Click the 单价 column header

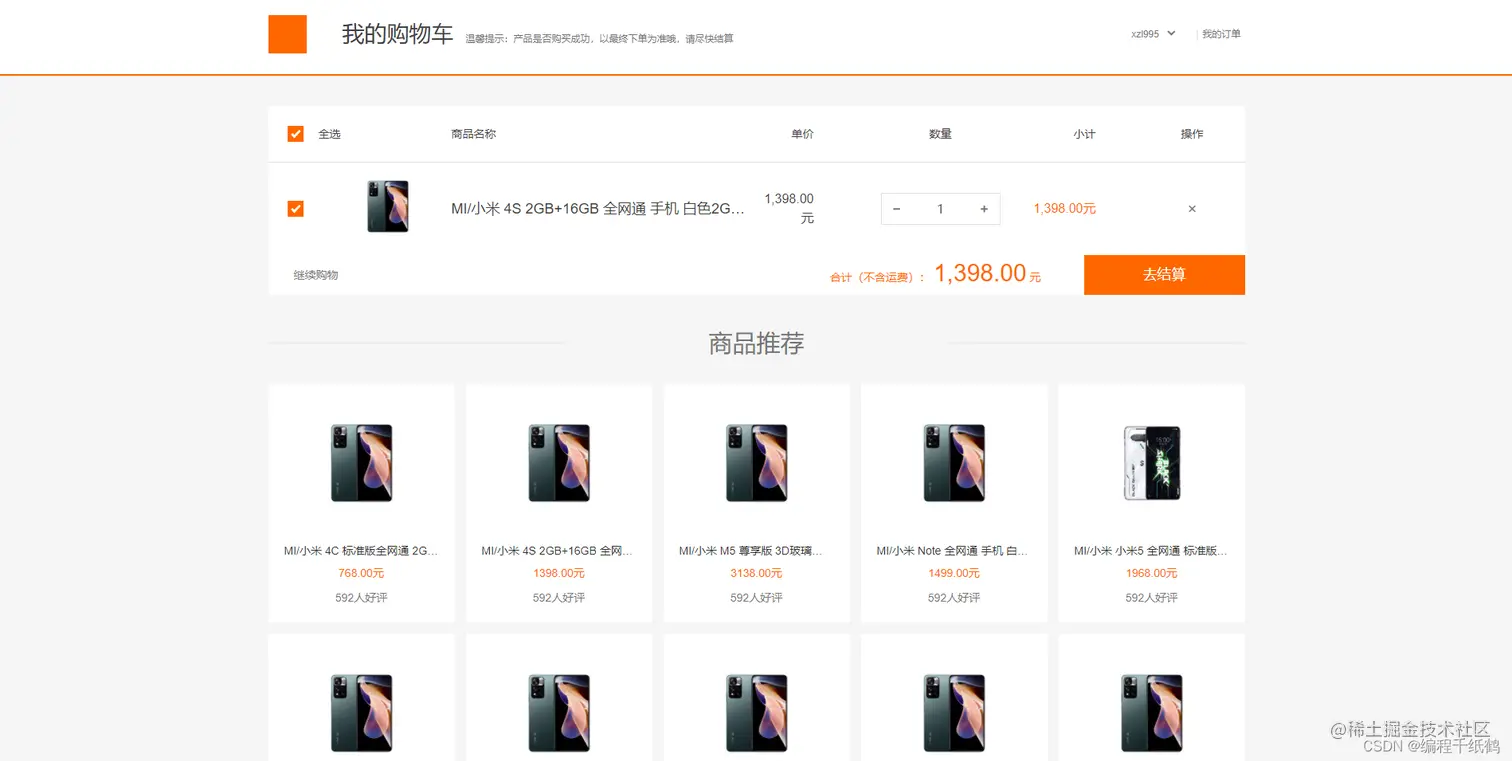[802, 134]
